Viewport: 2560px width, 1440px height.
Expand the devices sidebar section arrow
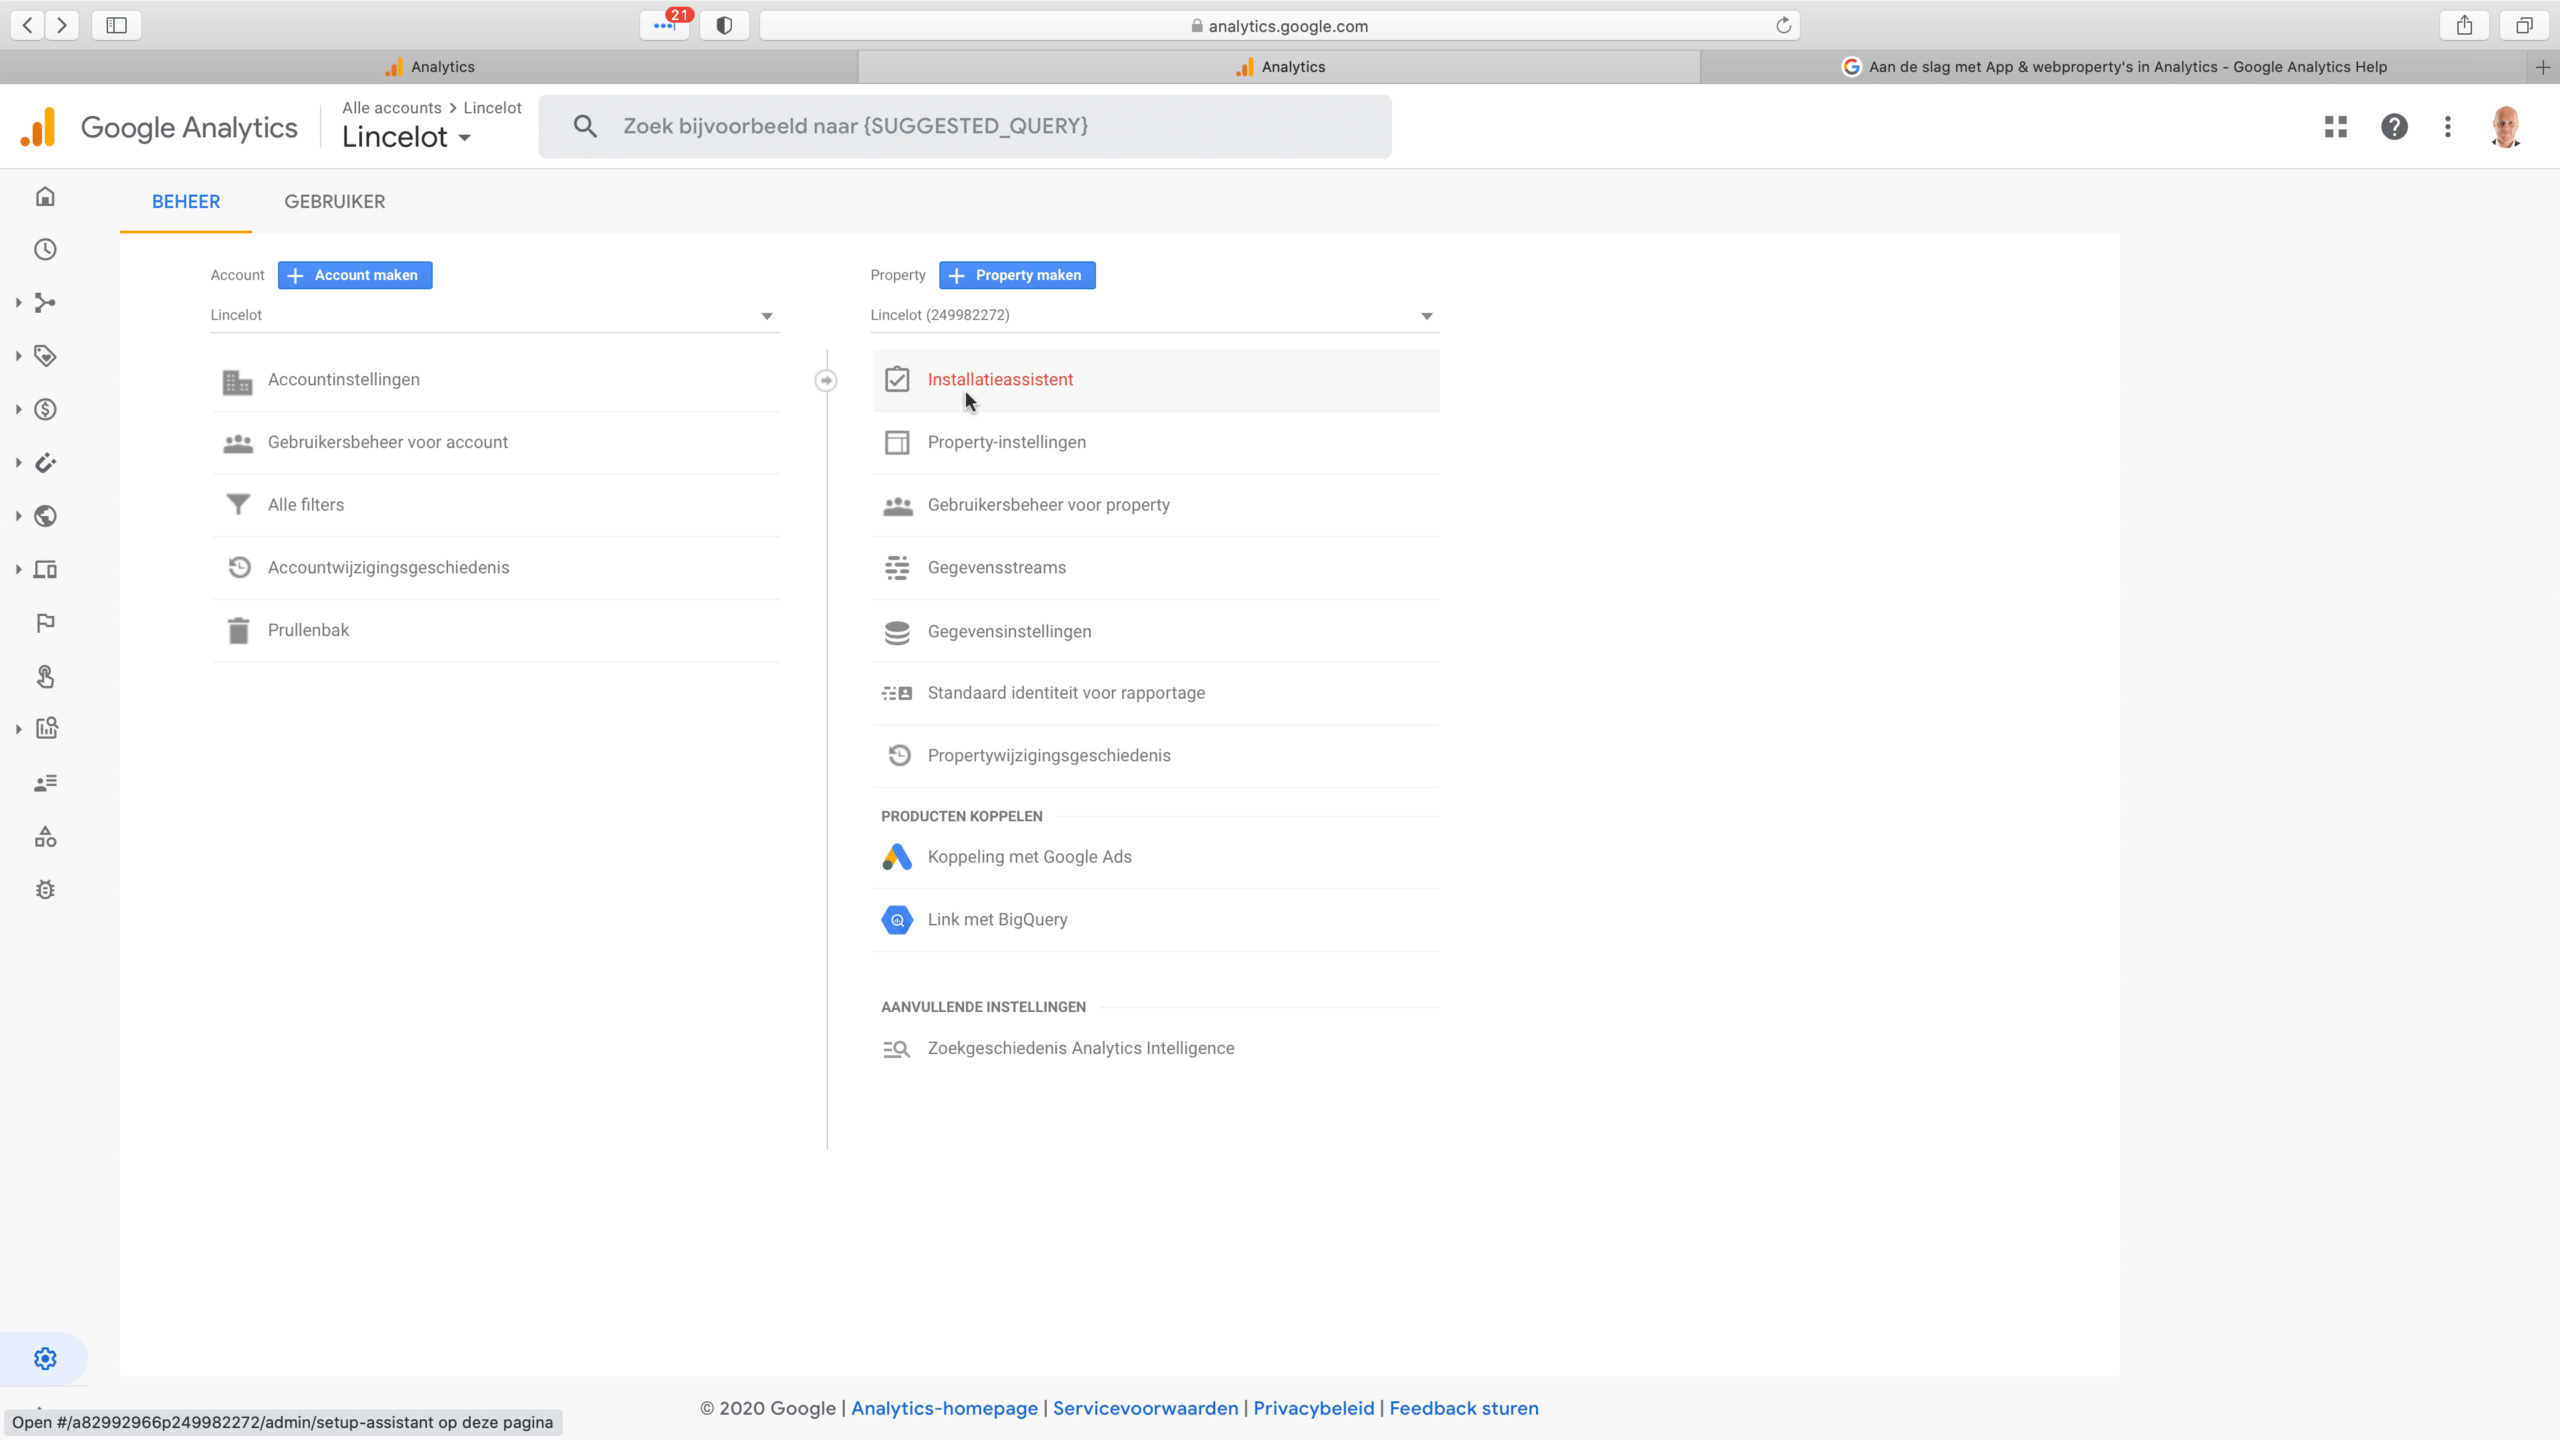tap(18, 570)
